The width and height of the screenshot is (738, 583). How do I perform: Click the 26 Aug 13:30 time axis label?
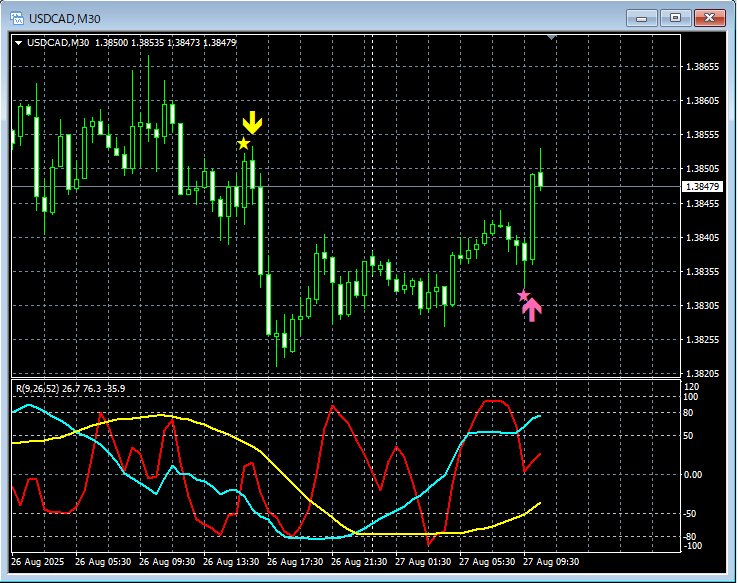[x=231, y=562]
